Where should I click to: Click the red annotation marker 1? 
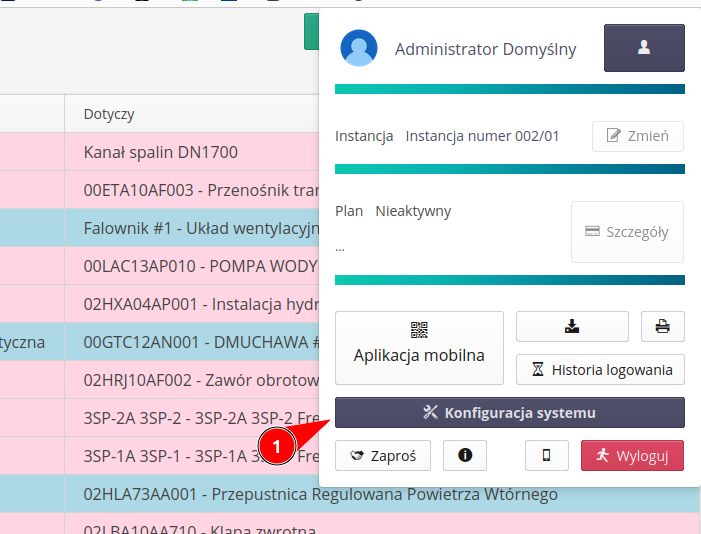click(277, 445)
